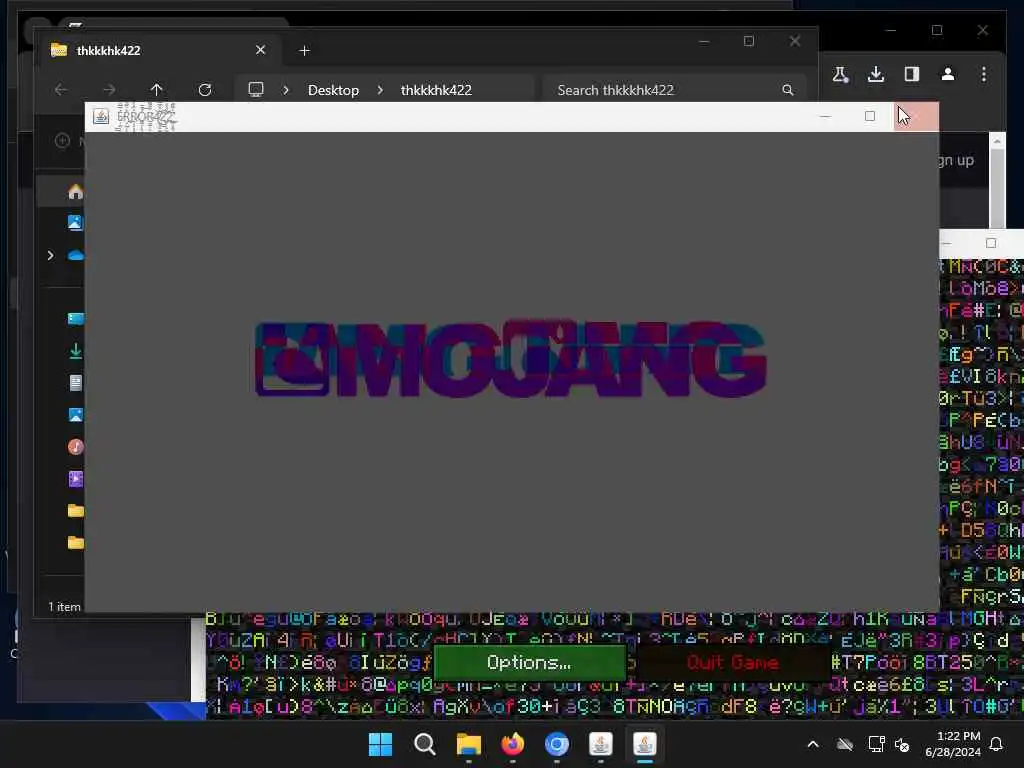Open Desktop folder in Explorer sidebar
This screenshot has height=768, width=1024.
[76, 319]
